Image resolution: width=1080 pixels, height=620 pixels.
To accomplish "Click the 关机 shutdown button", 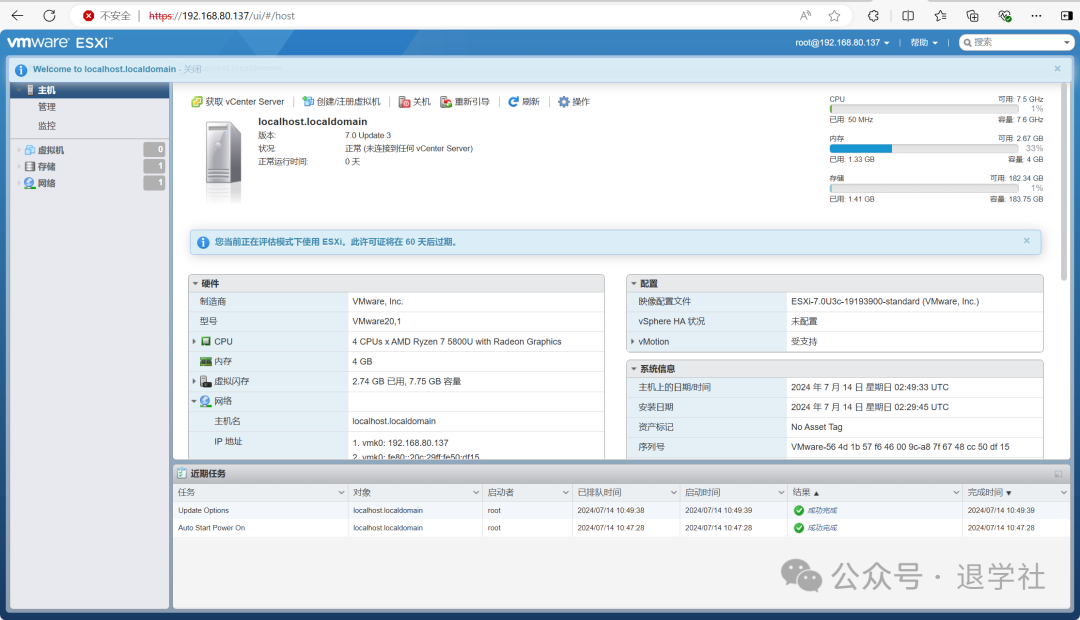I will click(415, 101).
